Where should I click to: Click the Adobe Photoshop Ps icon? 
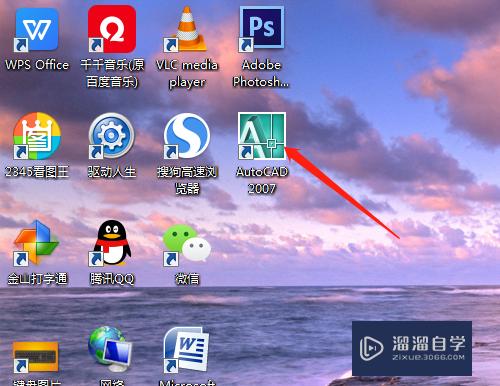pos(262,29)
